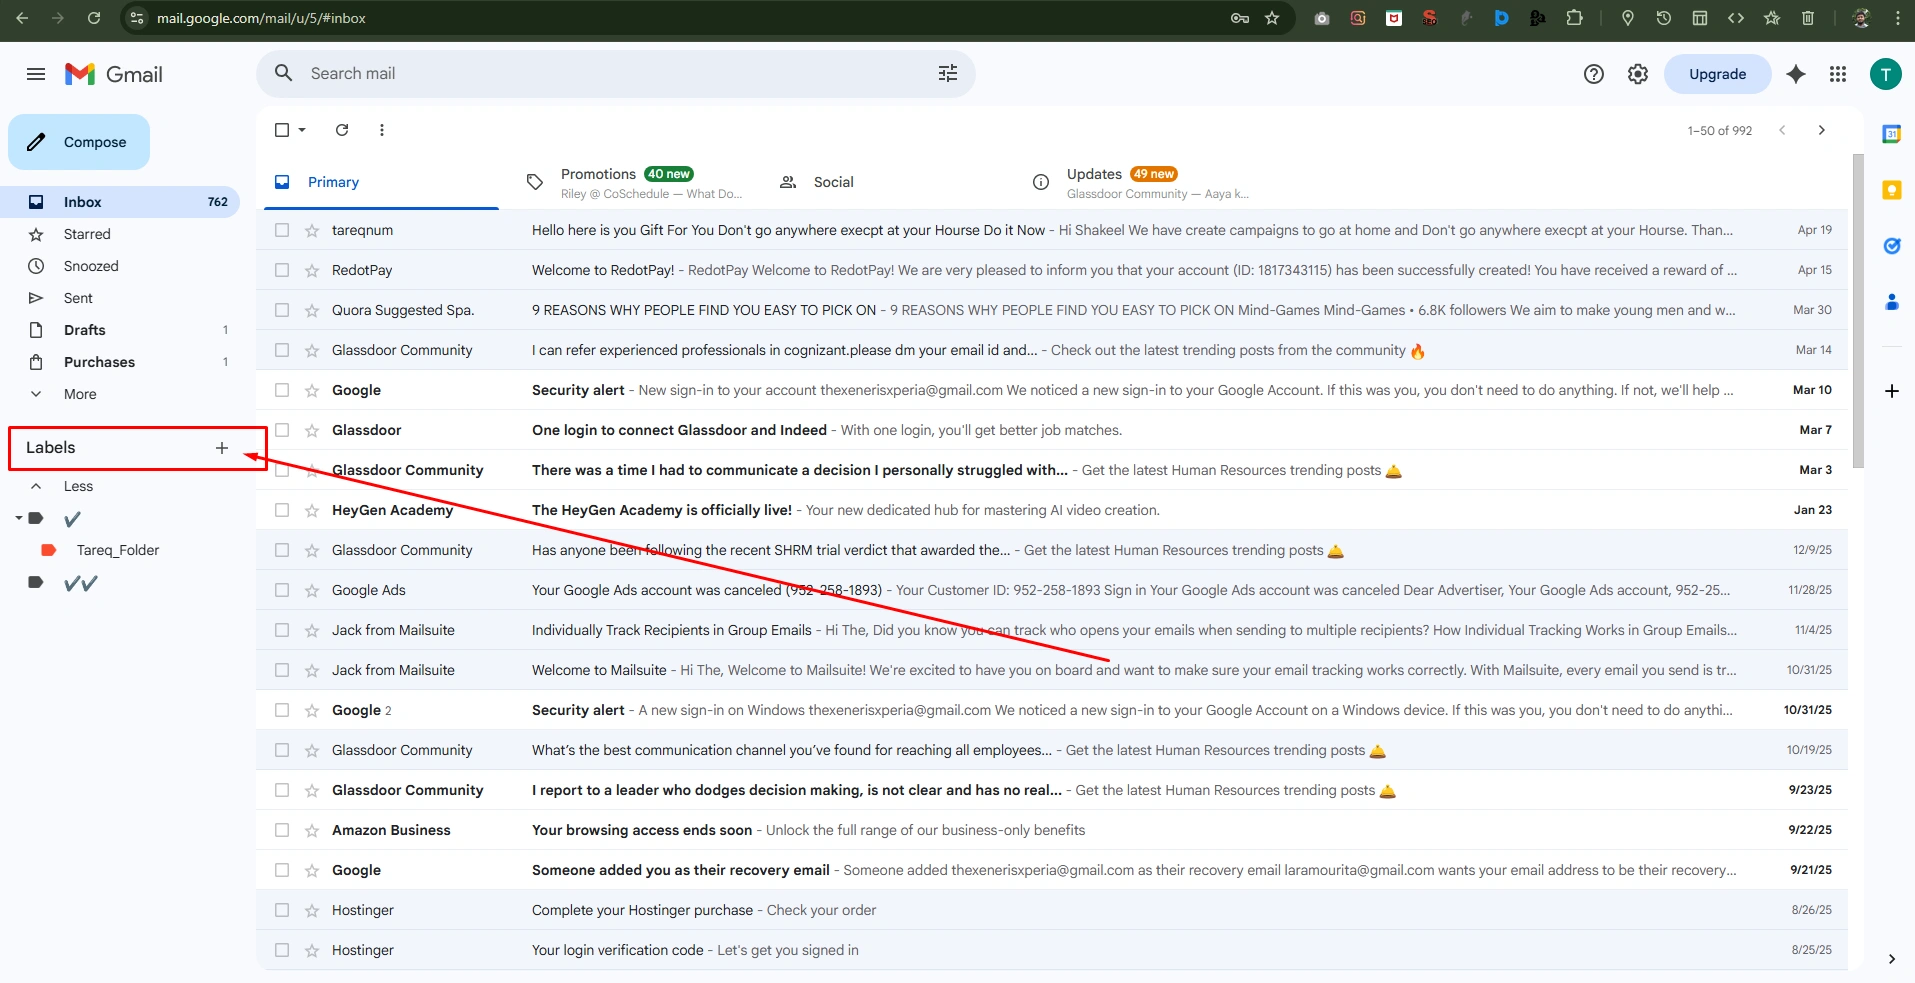Go to the older page arrow
This screenshot has height=983, width=1915.
pyautogui.click(x=1822, y=130)
